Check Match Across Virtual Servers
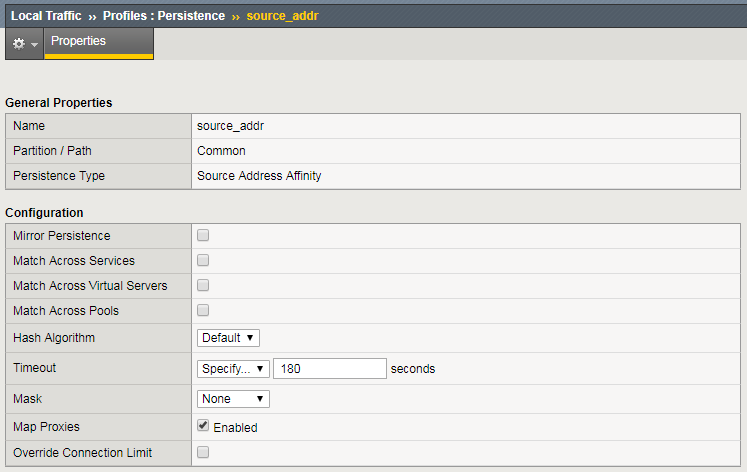 [x=203, y=286]
